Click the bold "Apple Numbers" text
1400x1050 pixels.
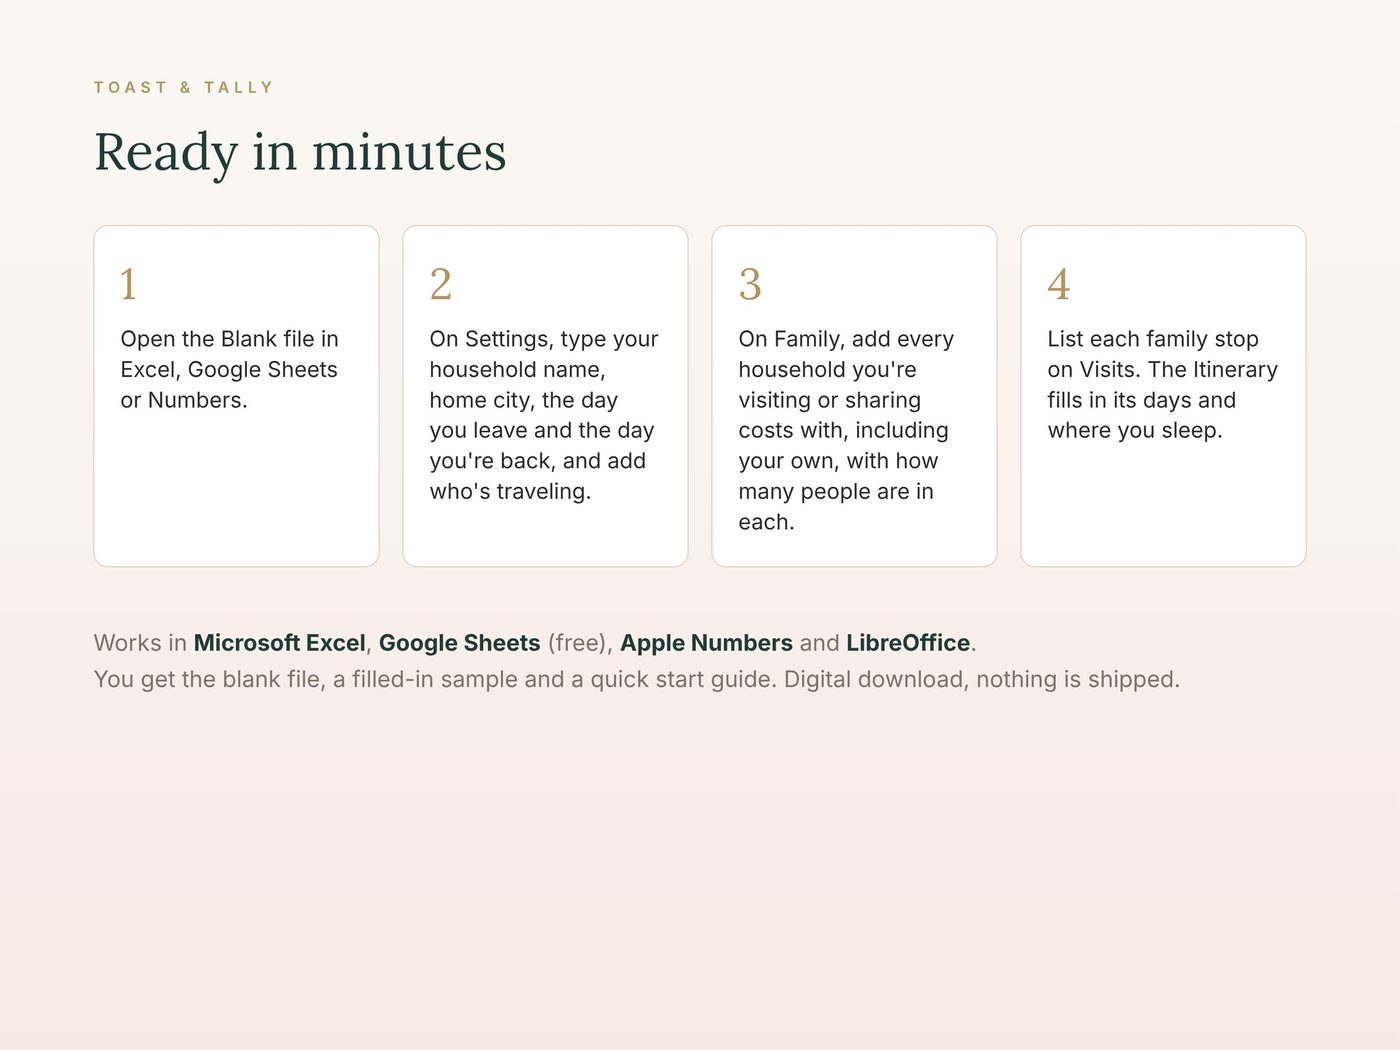point(707,643)
